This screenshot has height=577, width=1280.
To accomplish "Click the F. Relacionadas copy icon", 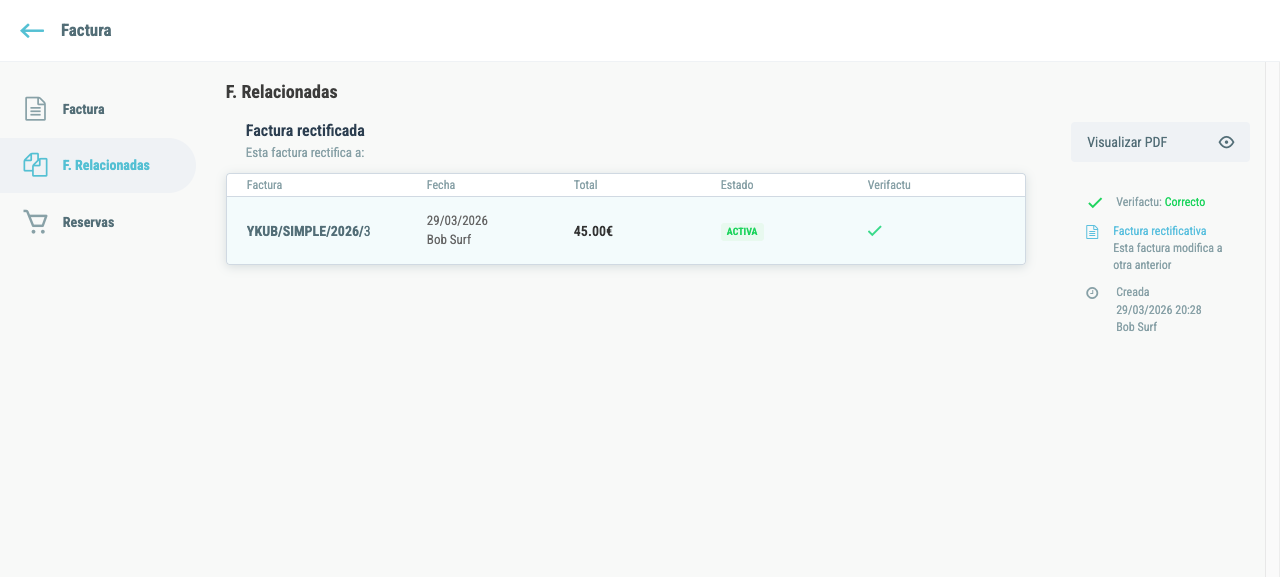I will click(35, 165).
